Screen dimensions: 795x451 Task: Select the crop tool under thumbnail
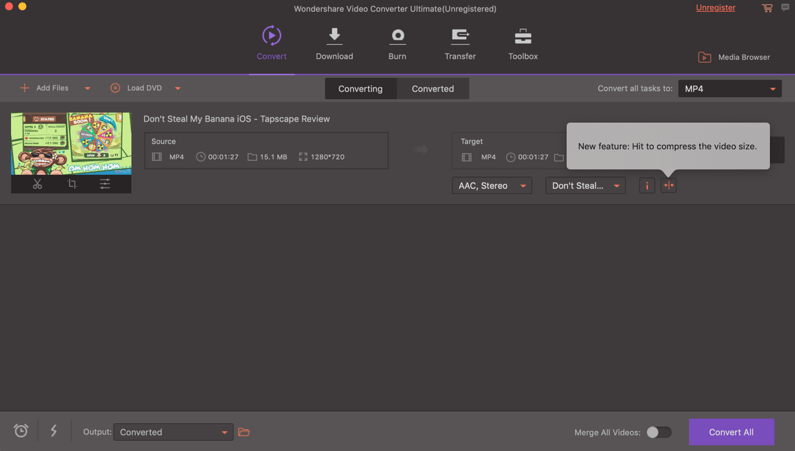pyautogui.click(x=72, y=184)
